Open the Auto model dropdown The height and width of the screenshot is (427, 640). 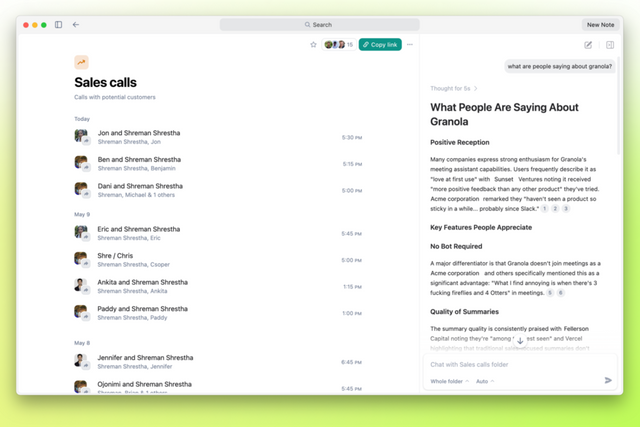pos(485,381)
